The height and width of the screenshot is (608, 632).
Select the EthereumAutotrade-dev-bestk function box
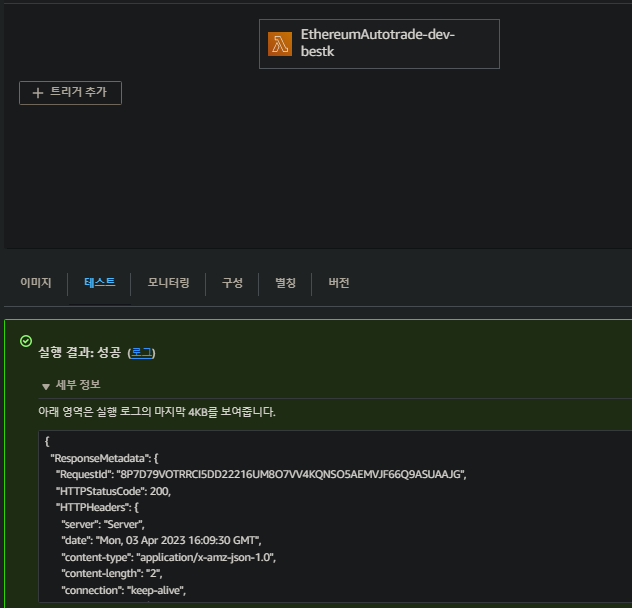point(379,44)
